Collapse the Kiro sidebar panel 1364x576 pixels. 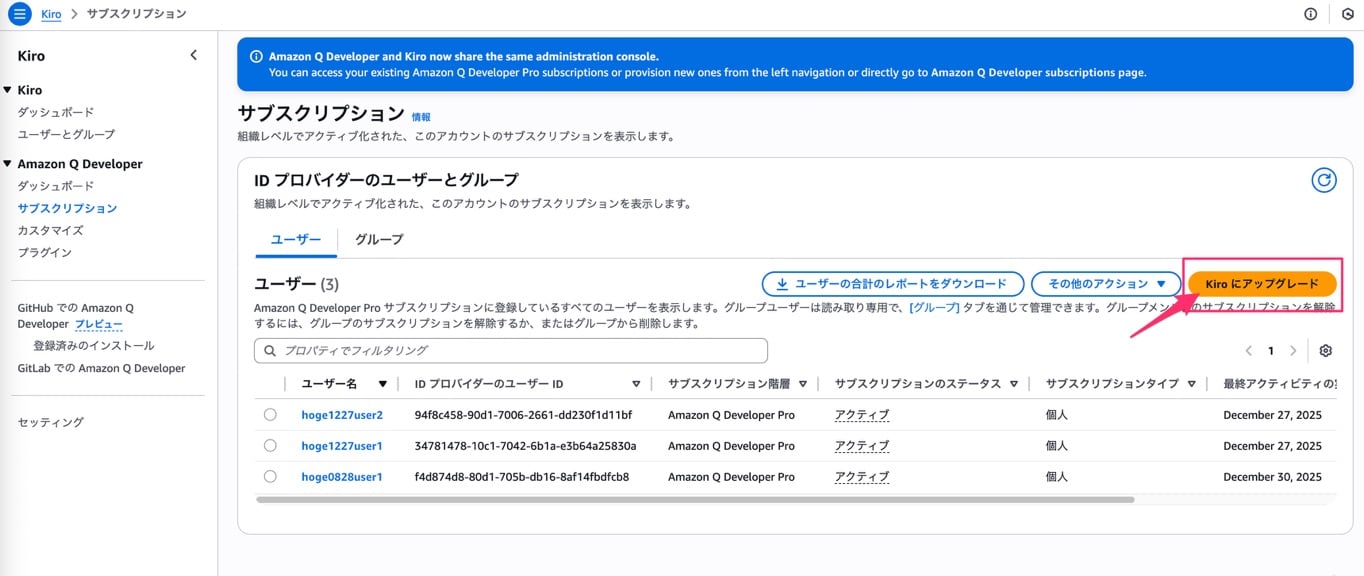pyautogui.click(x=194, y=56)
